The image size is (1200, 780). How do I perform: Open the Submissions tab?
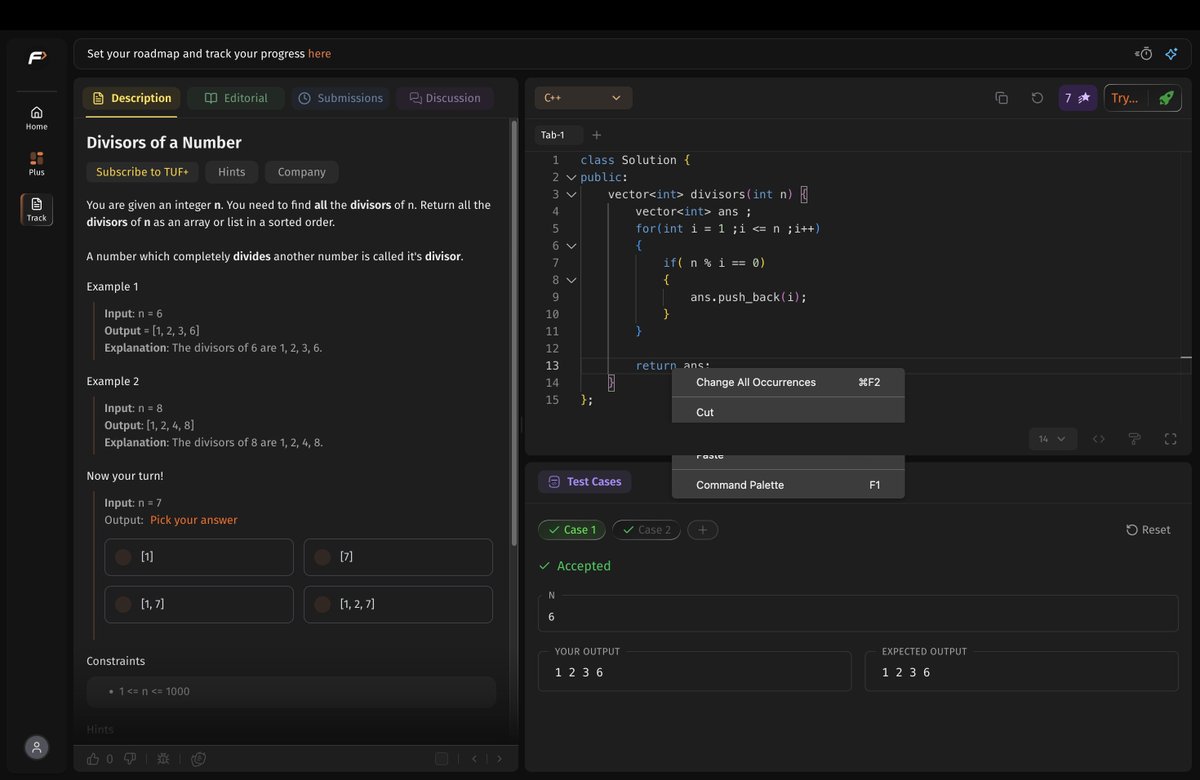[340, 98]
